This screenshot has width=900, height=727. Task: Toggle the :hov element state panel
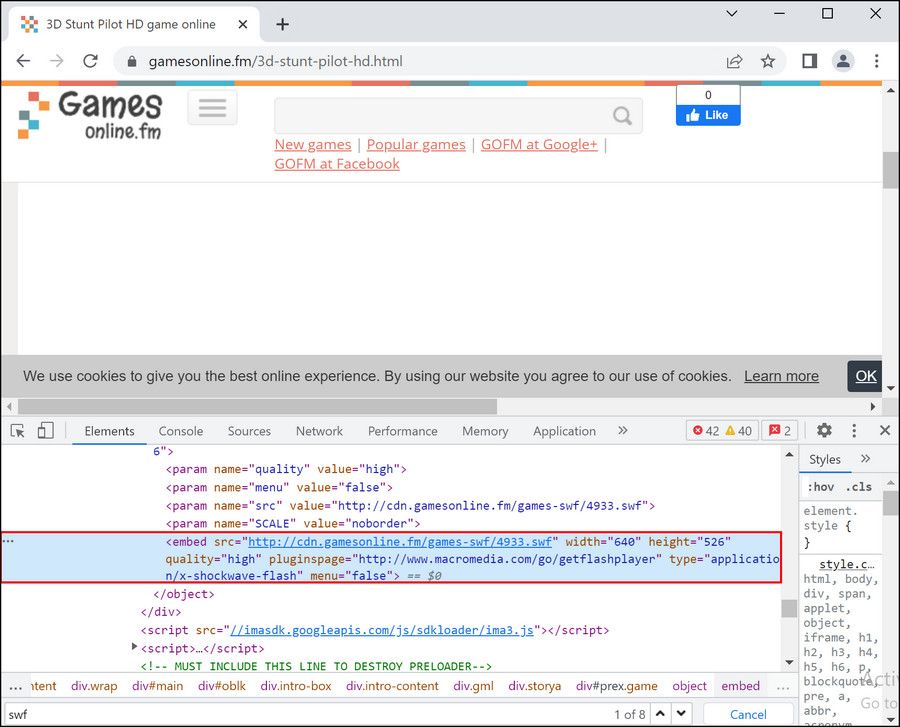820,487
